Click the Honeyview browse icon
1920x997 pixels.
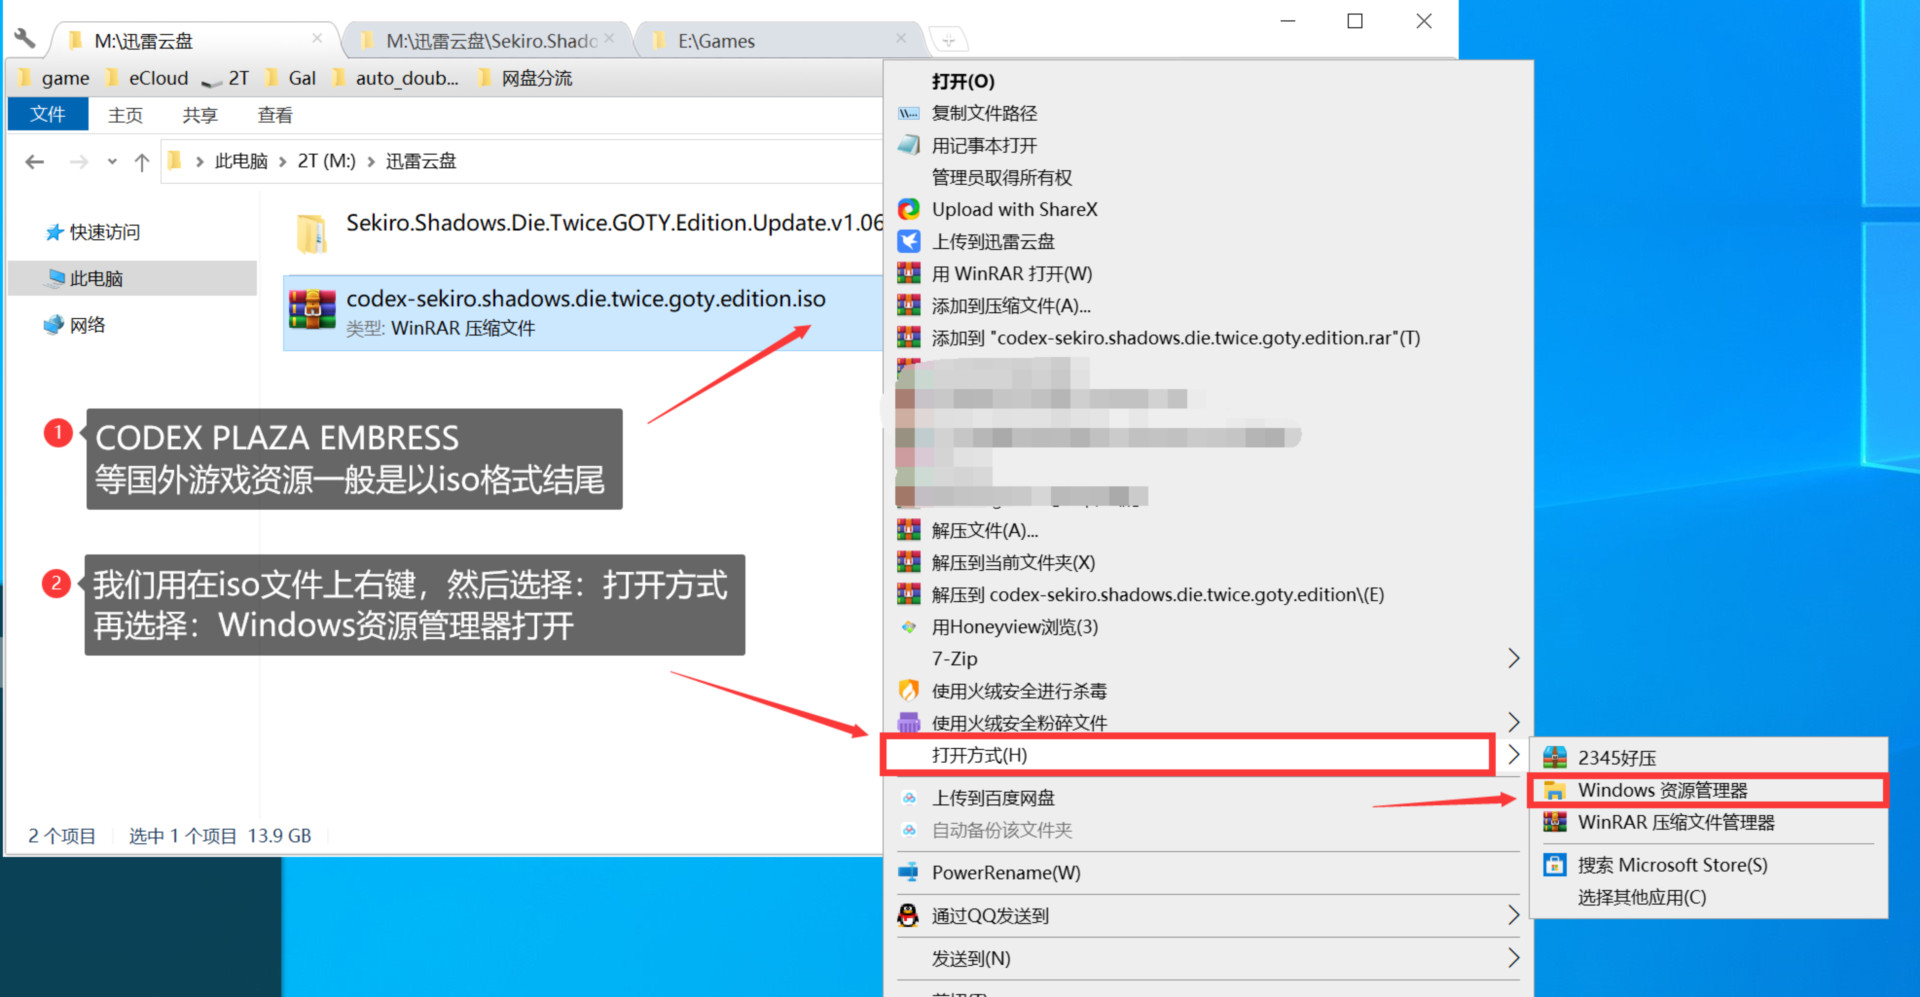(908, 627)
